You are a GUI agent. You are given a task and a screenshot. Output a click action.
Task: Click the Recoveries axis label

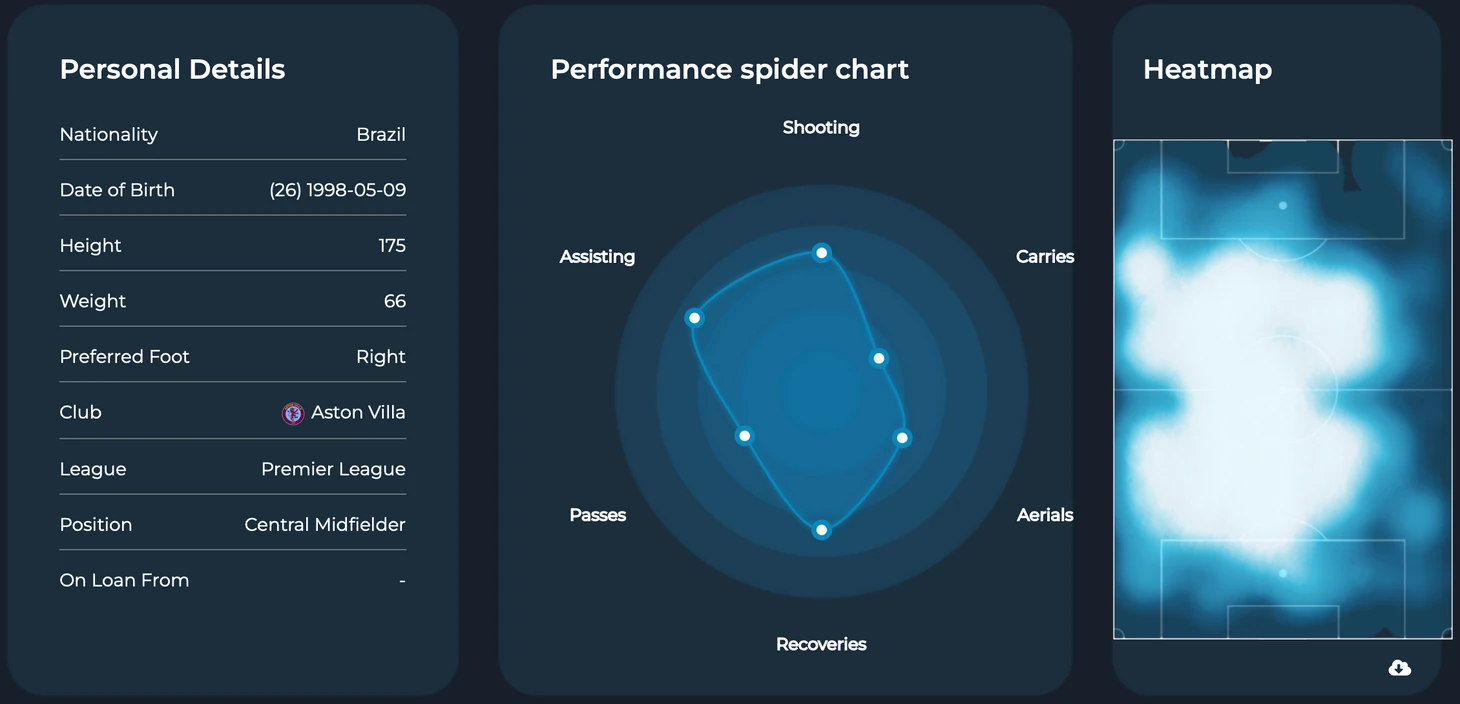point(821,645)
